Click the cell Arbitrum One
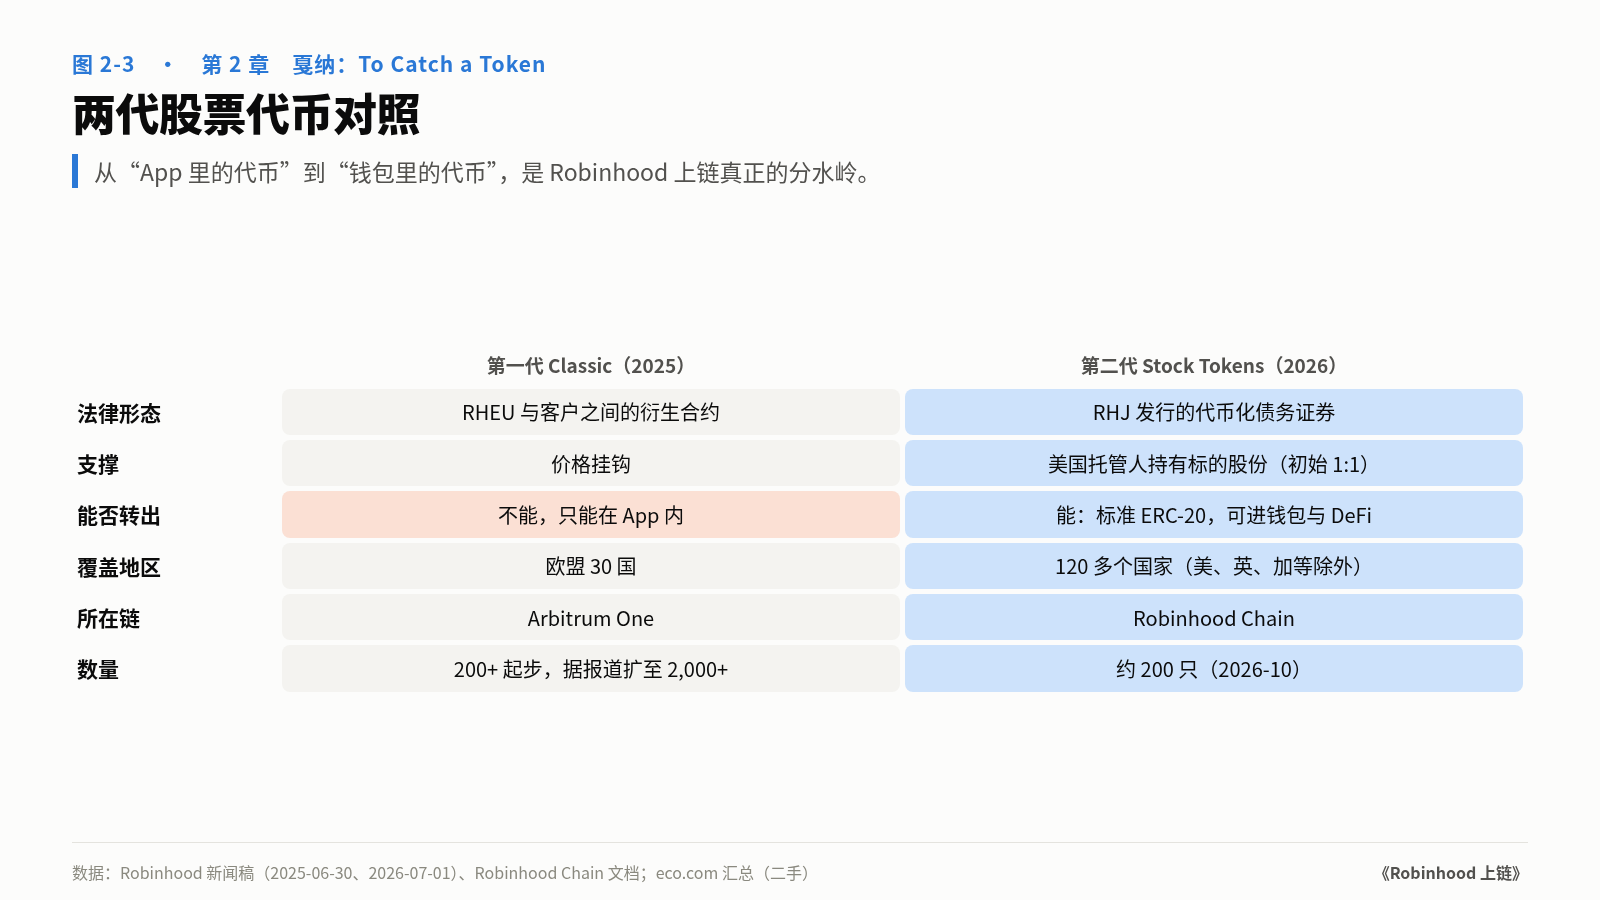This screenshot has height=900, width=1600. (591, 618)
